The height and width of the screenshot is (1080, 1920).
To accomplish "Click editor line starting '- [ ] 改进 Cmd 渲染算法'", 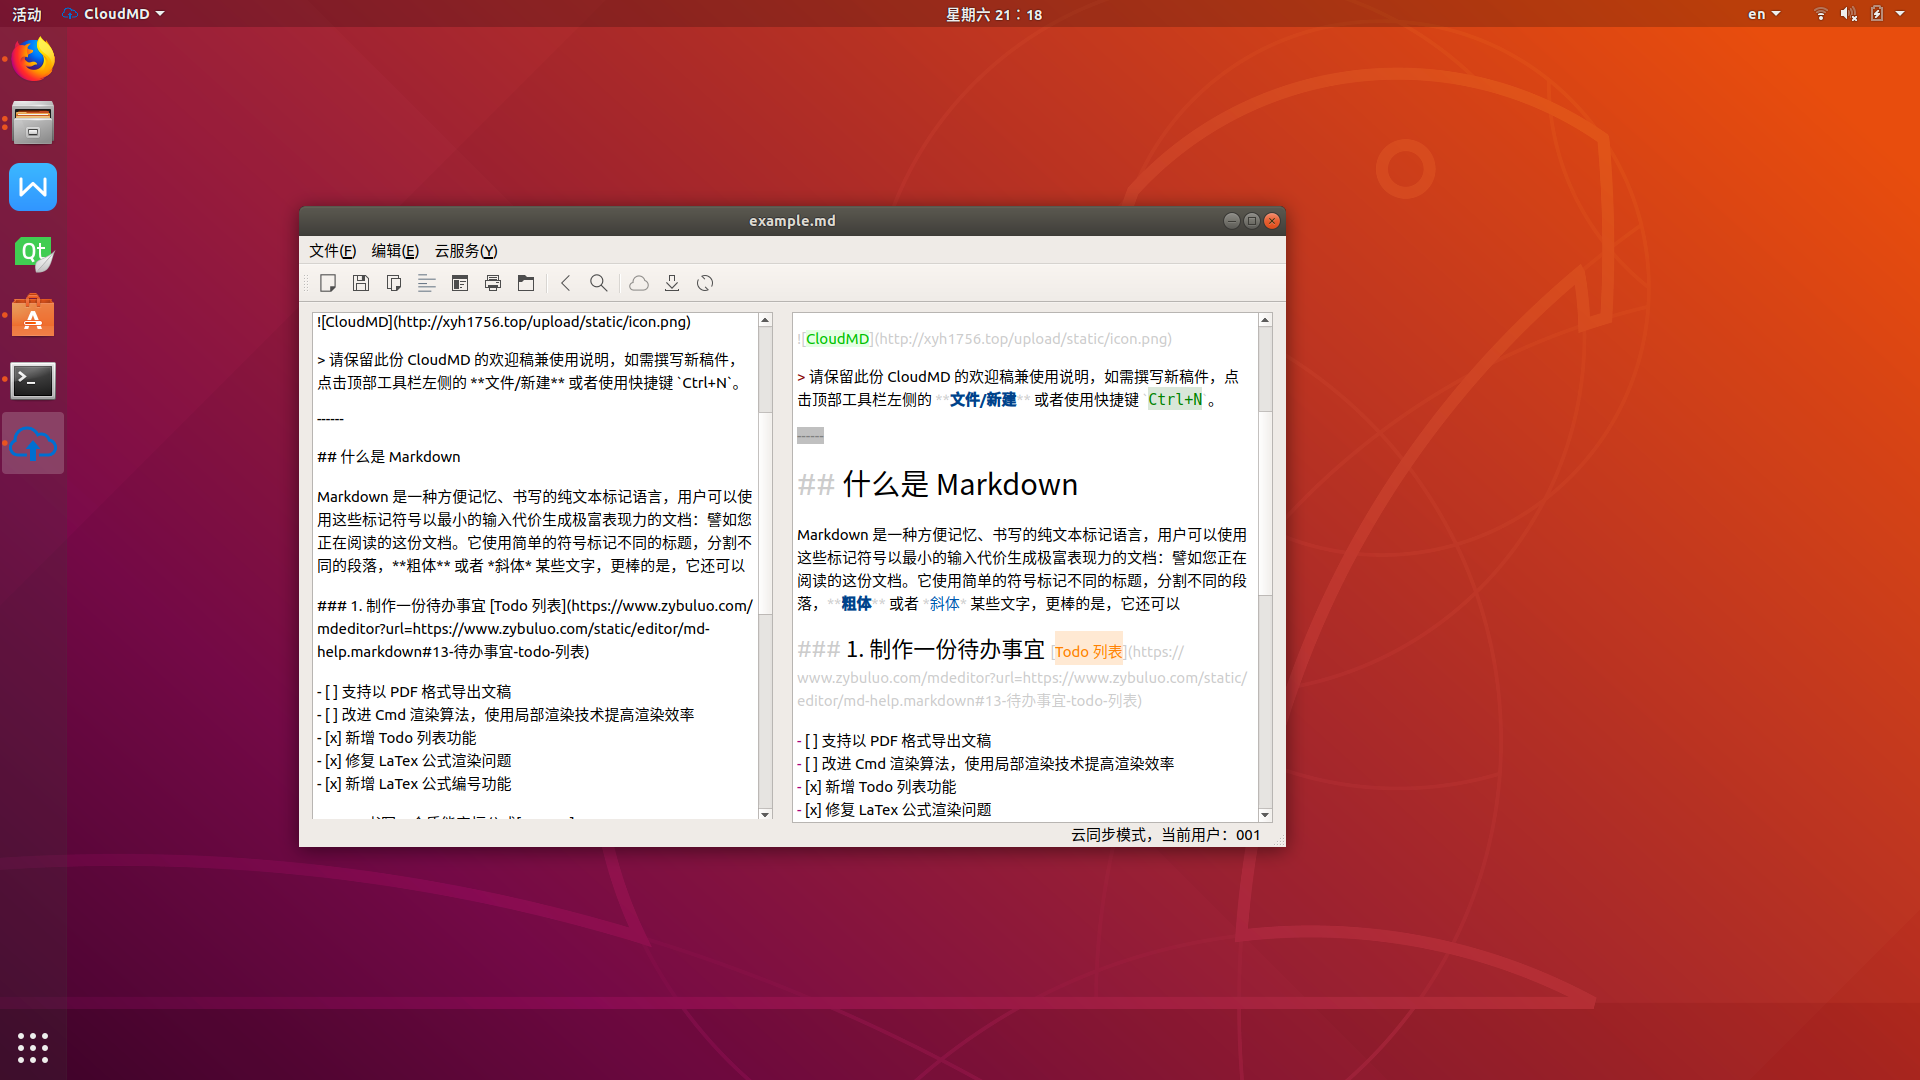I will pyautogui.click(x=506, y=715).
